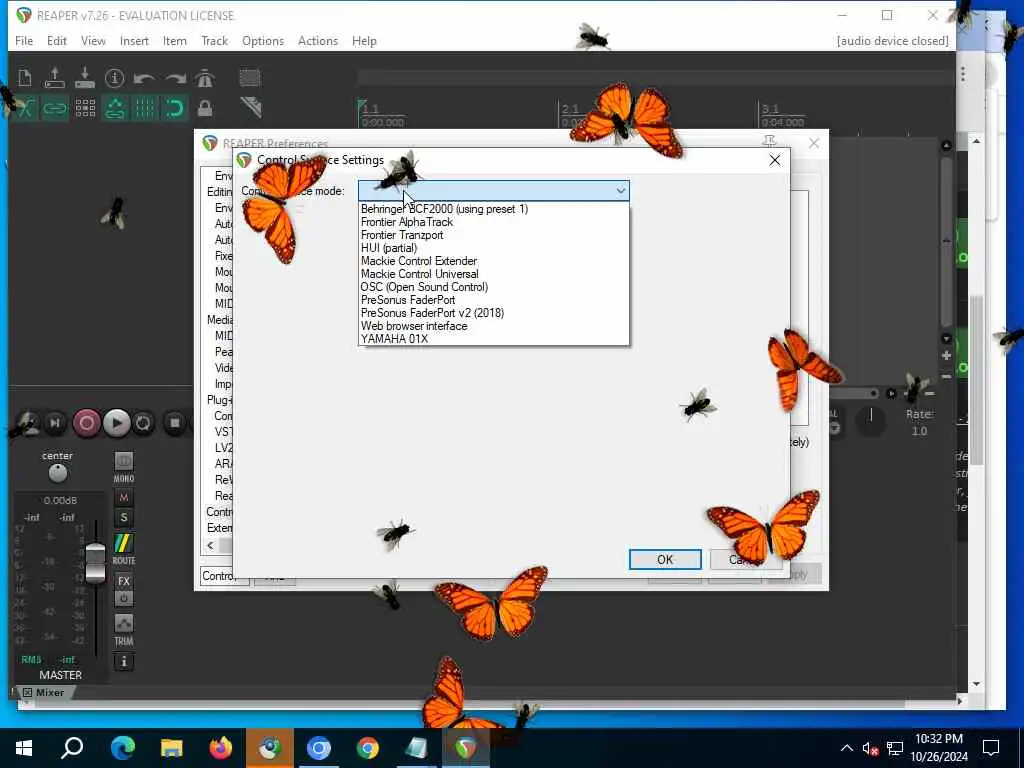Toggle the metronome icon
The image size is (1024, 768).
pyautogui.click(x=205, y=78)
